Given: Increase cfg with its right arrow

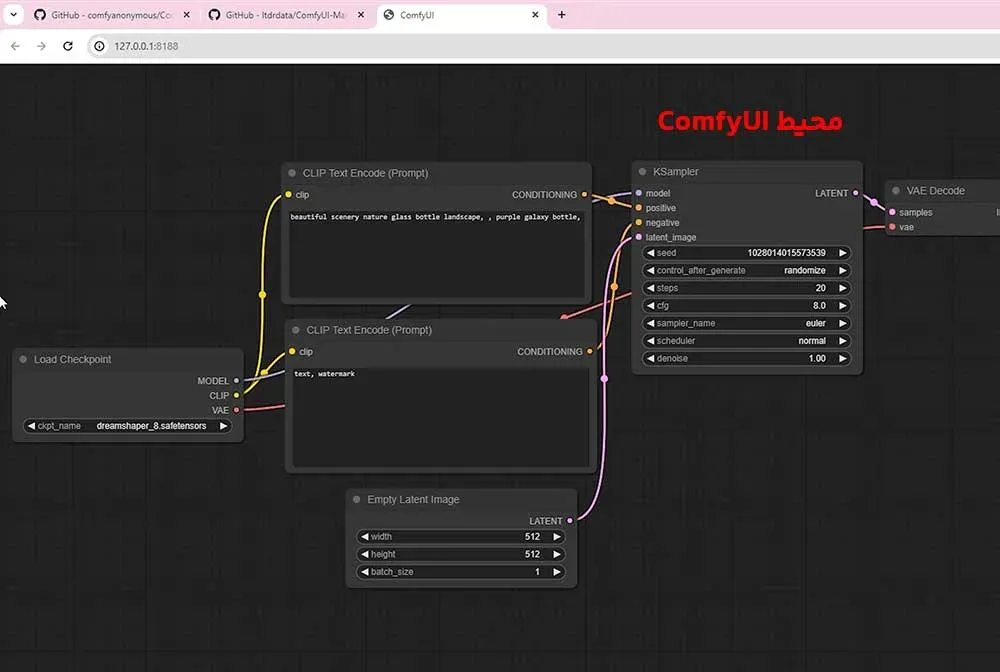Looking at the screenshot, I should tap(842, 305).
